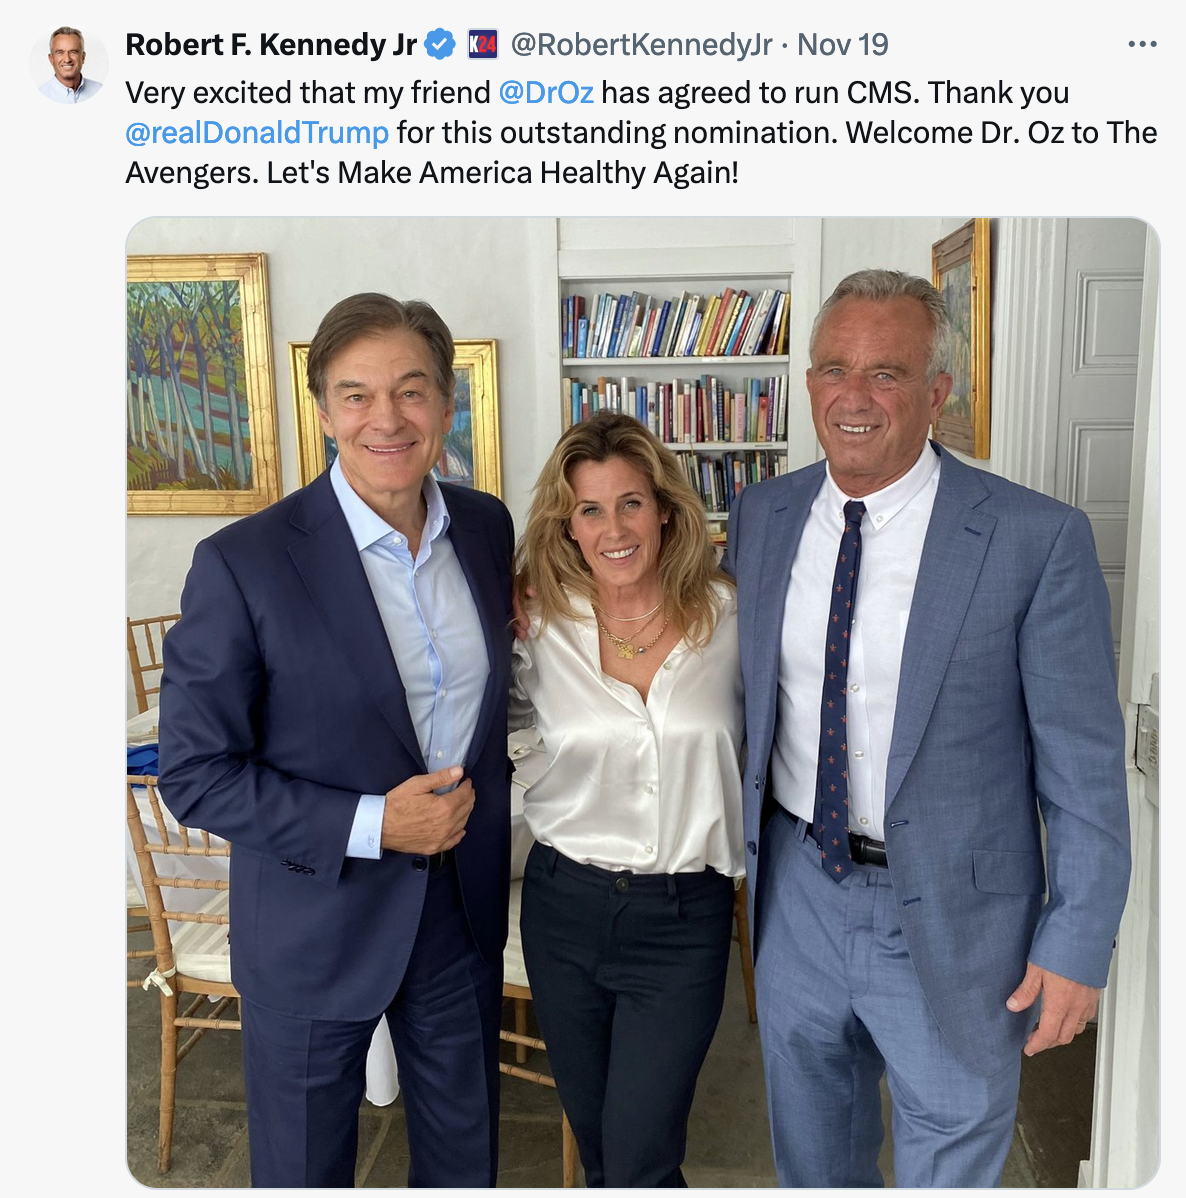Click the Nov 19 timestamp
The image size is (1186, 1198).
point(842,44)
